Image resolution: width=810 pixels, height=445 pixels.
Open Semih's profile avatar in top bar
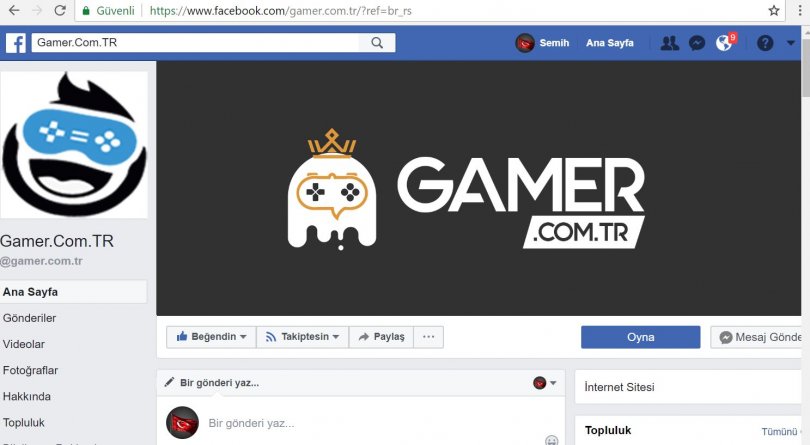[x=525, y=43]
